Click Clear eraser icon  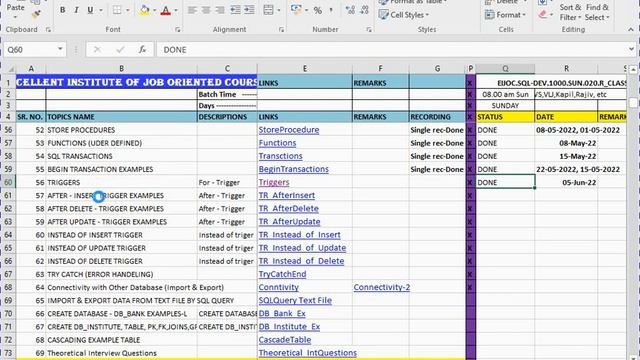[542, 15]
